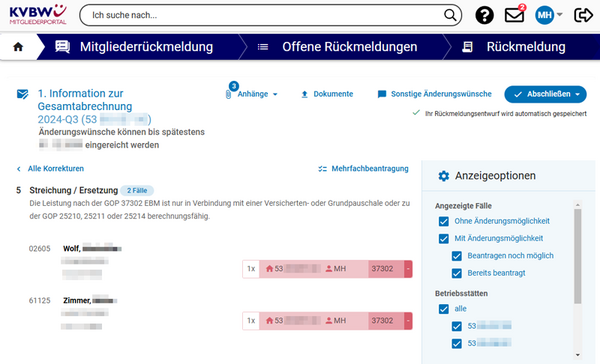The image size is (600, 364).
Task: Click the 37302 code in Zimmer's row
Action: point(382,321)
